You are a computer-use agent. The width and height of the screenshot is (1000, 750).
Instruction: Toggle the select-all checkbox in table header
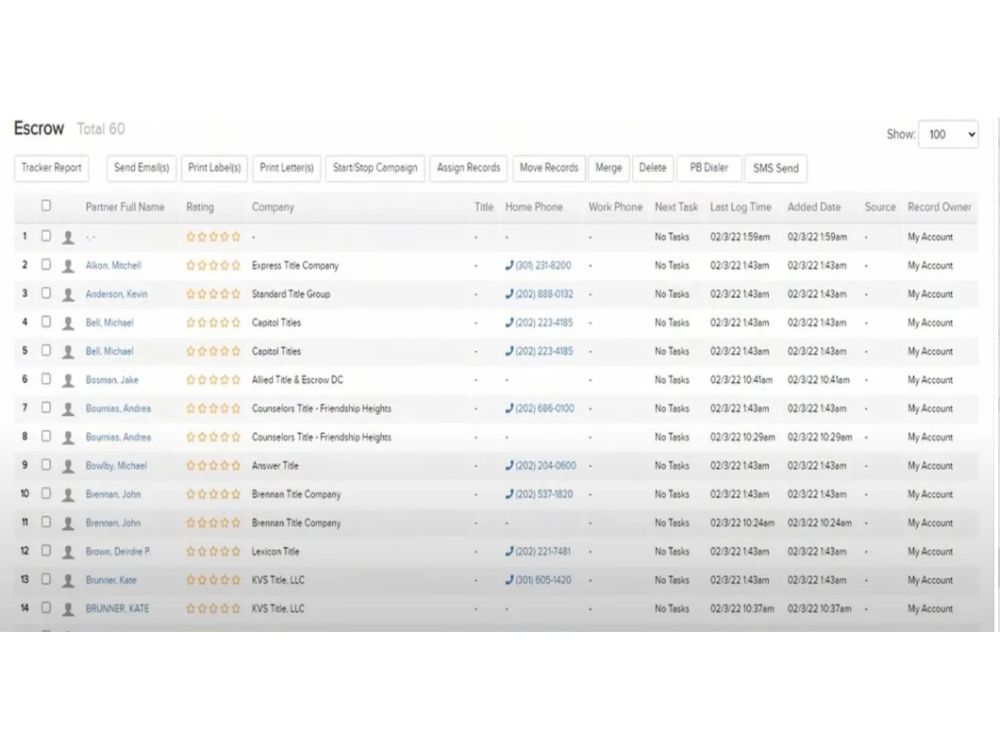(x=46, y=205)
